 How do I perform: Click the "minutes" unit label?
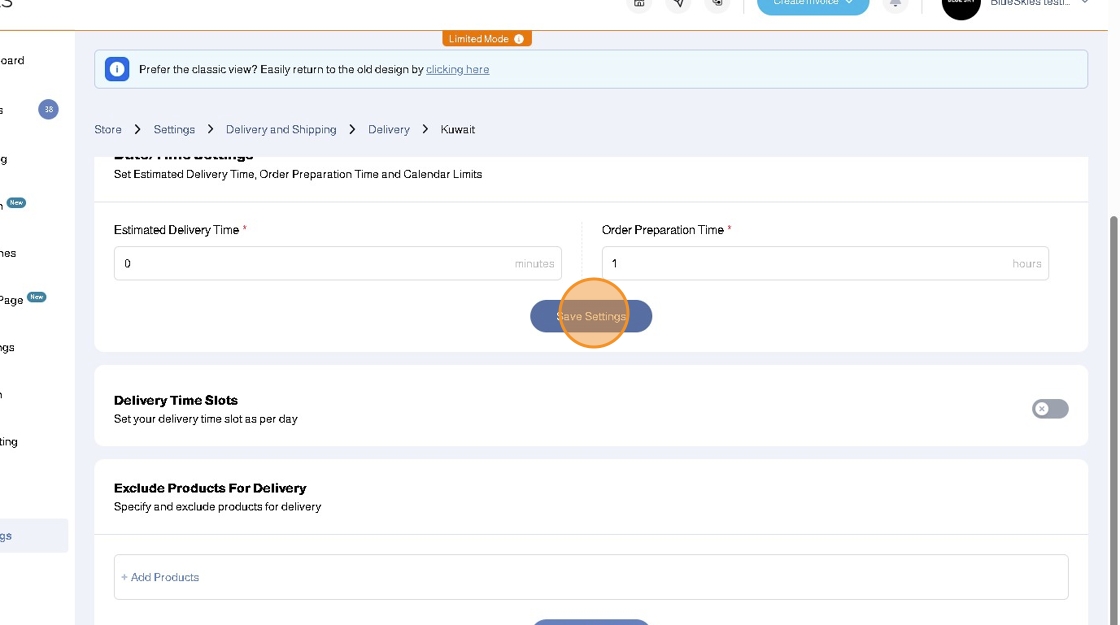[534, 264]
